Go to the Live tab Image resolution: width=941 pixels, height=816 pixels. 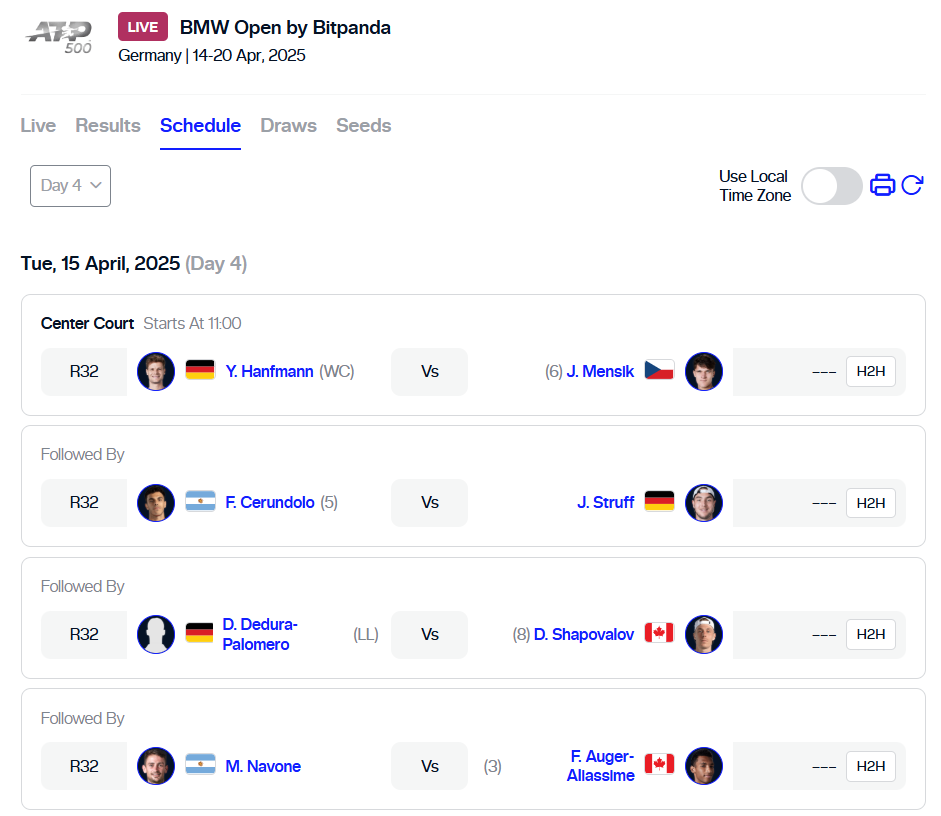pos(38,126)
